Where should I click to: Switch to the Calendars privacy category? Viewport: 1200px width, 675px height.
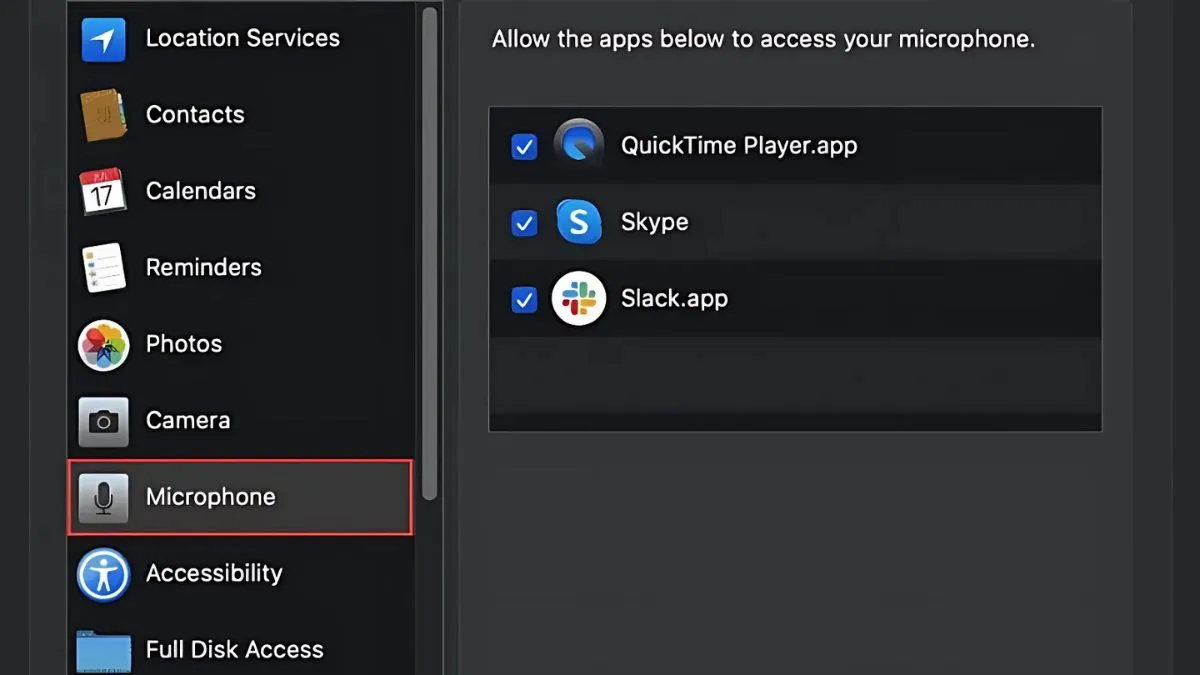201,191
